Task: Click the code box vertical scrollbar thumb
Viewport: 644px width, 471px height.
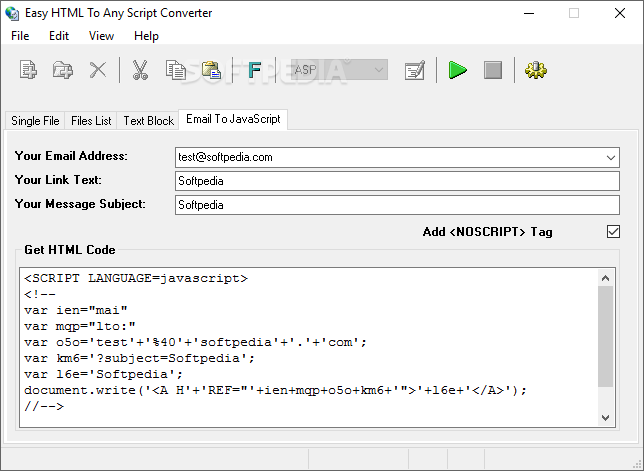Action: coord(605,337)
